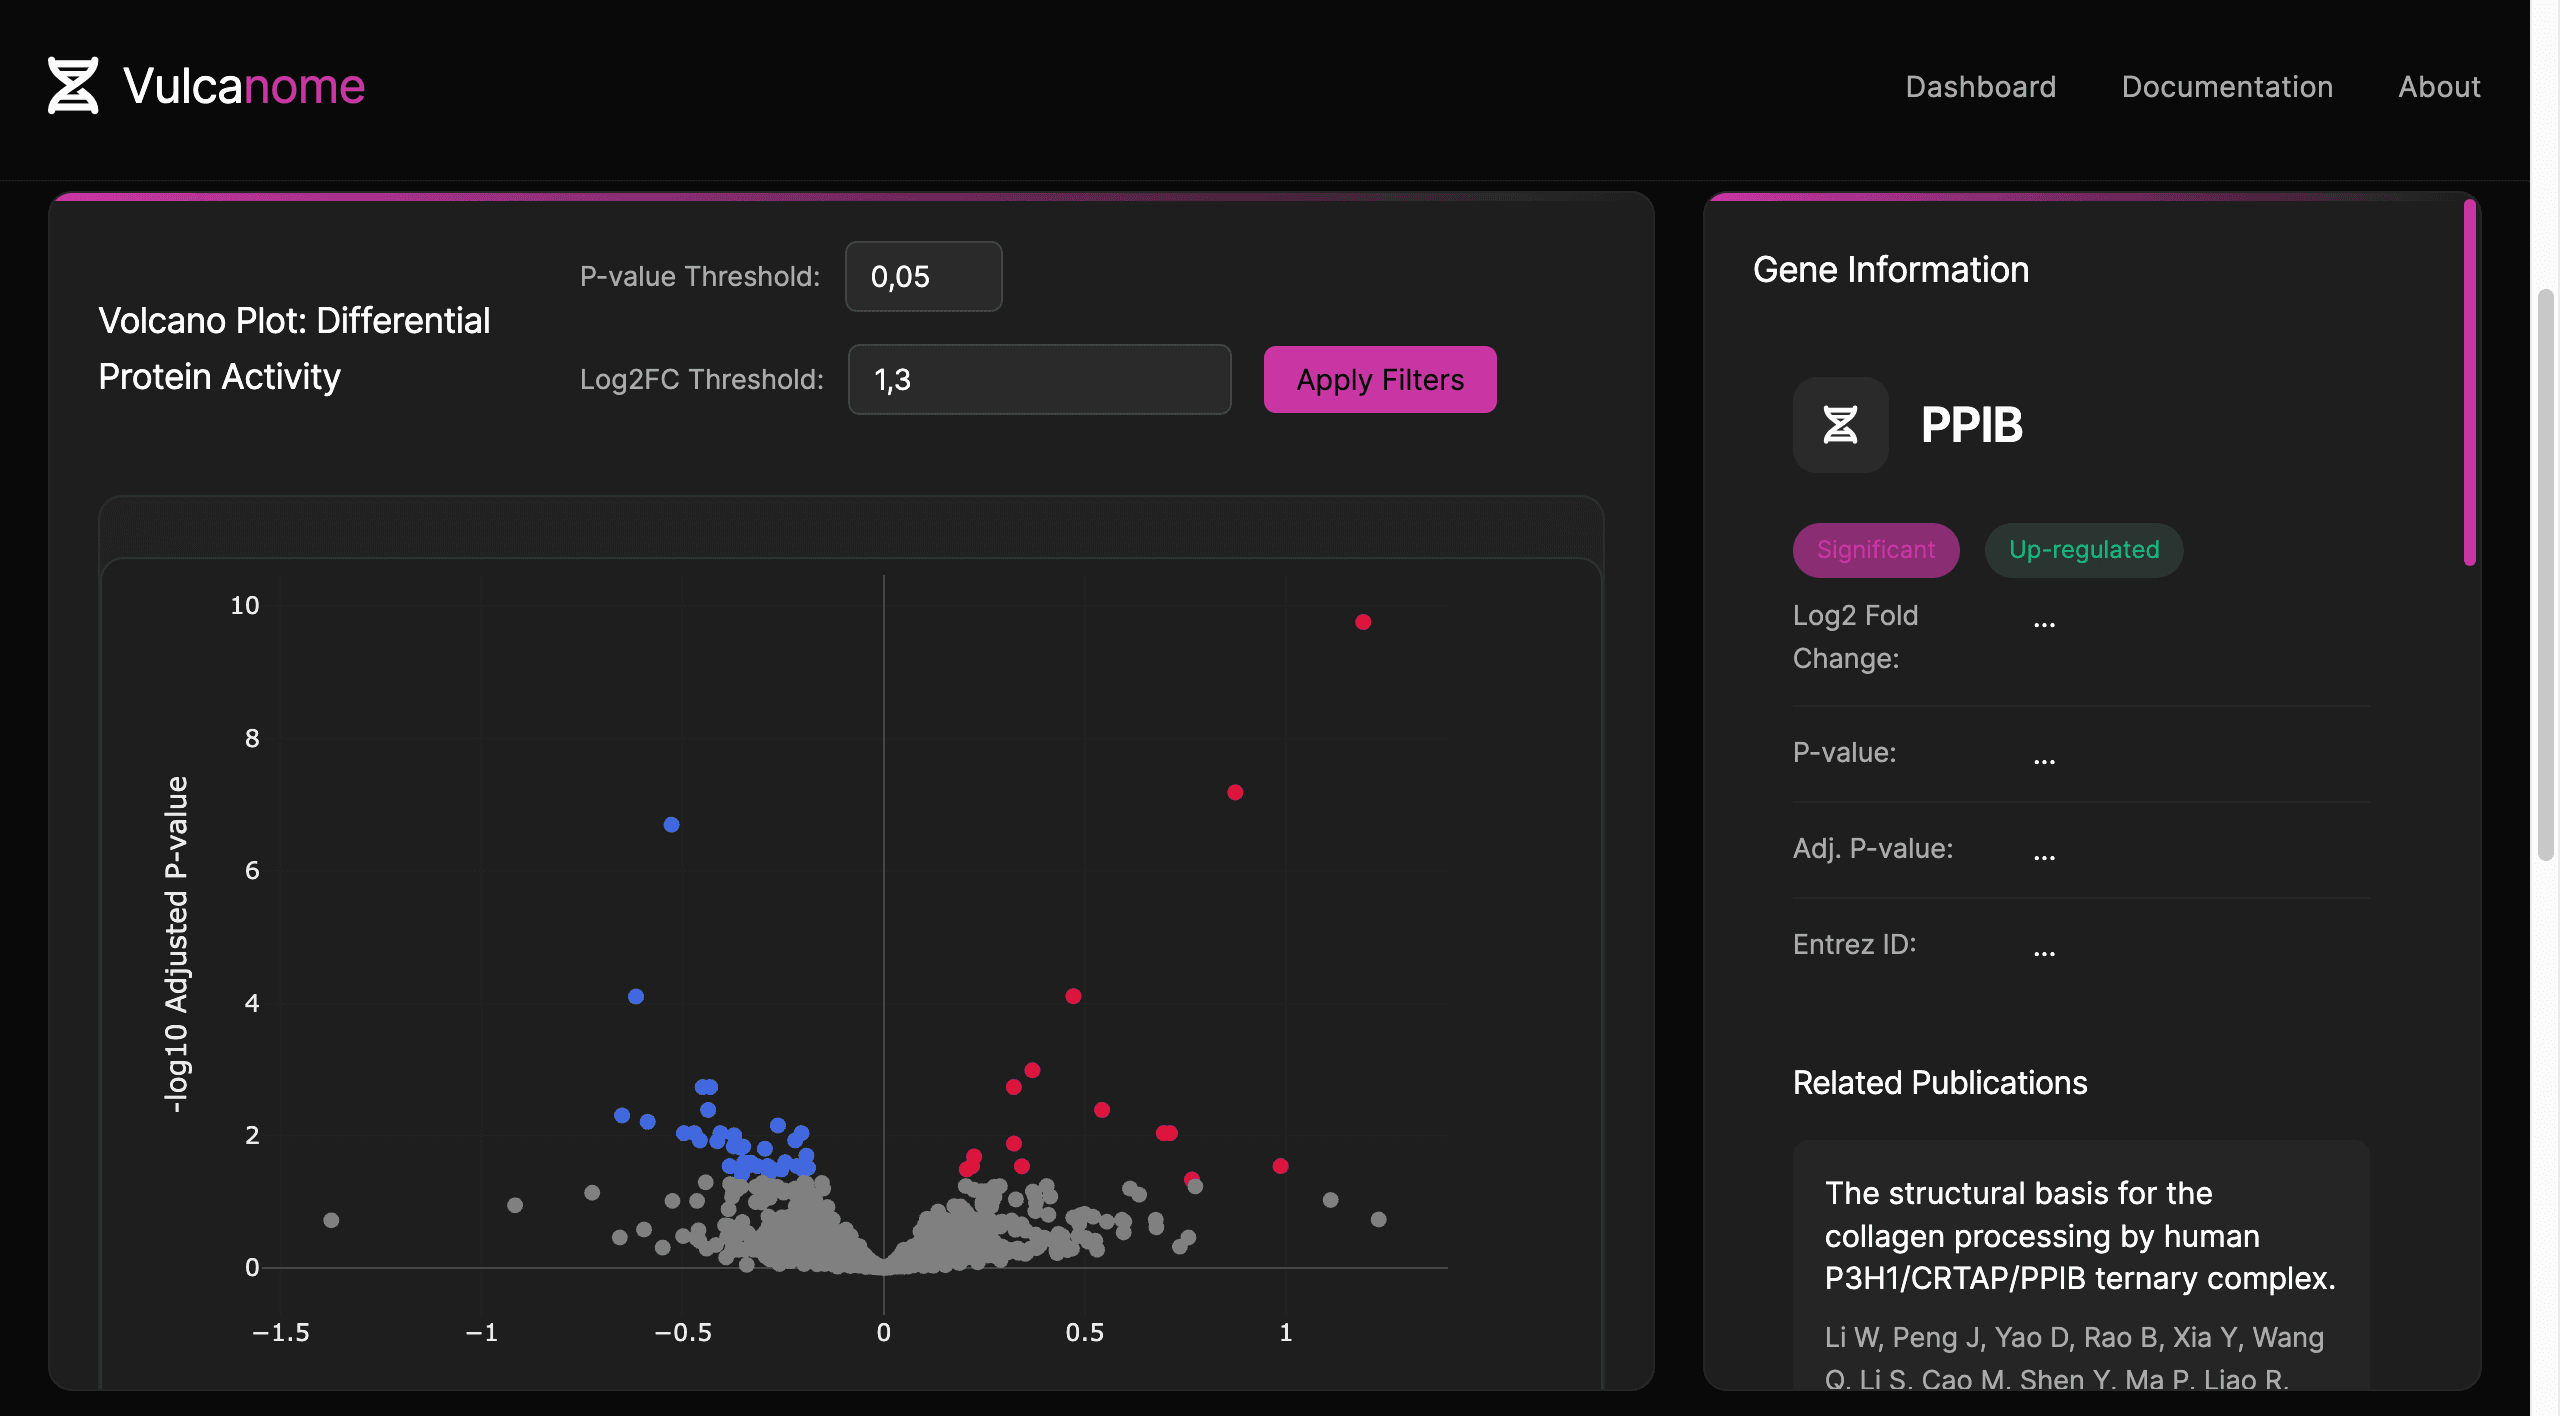Select the topmost red point near 10
Viewport: 2560px width, 1416px height.
1363,622
